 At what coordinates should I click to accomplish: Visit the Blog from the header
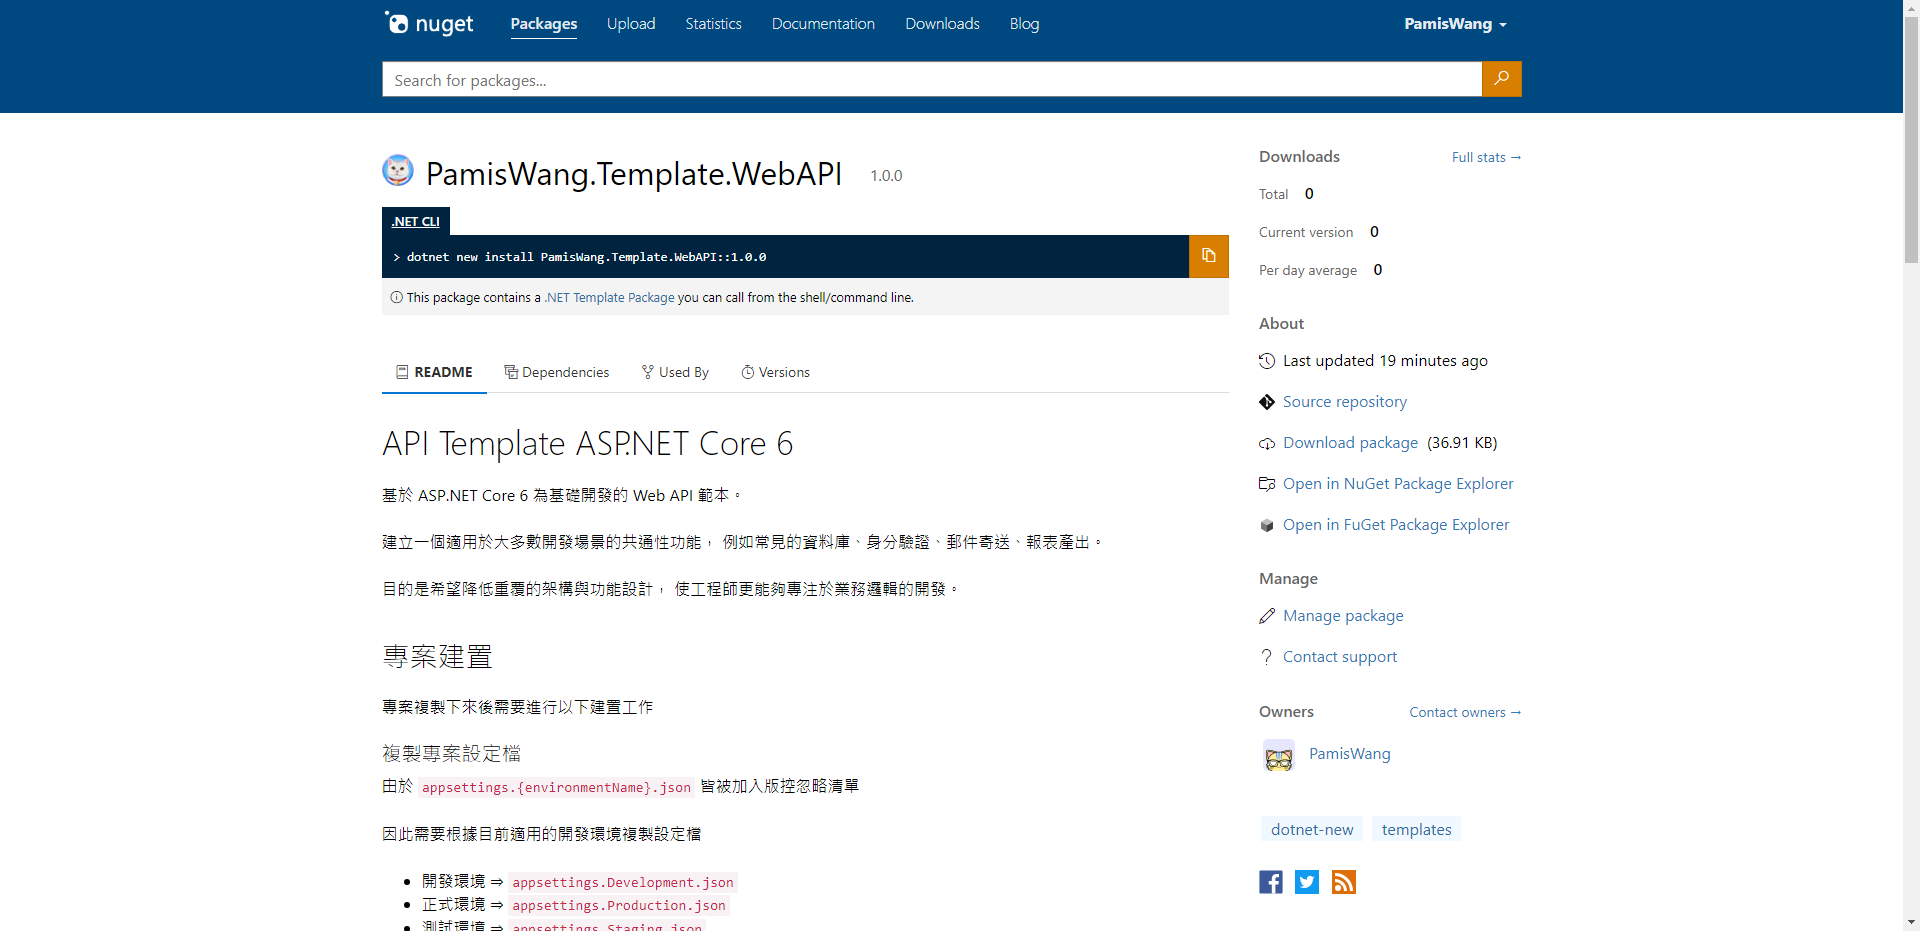[1024, 24]
